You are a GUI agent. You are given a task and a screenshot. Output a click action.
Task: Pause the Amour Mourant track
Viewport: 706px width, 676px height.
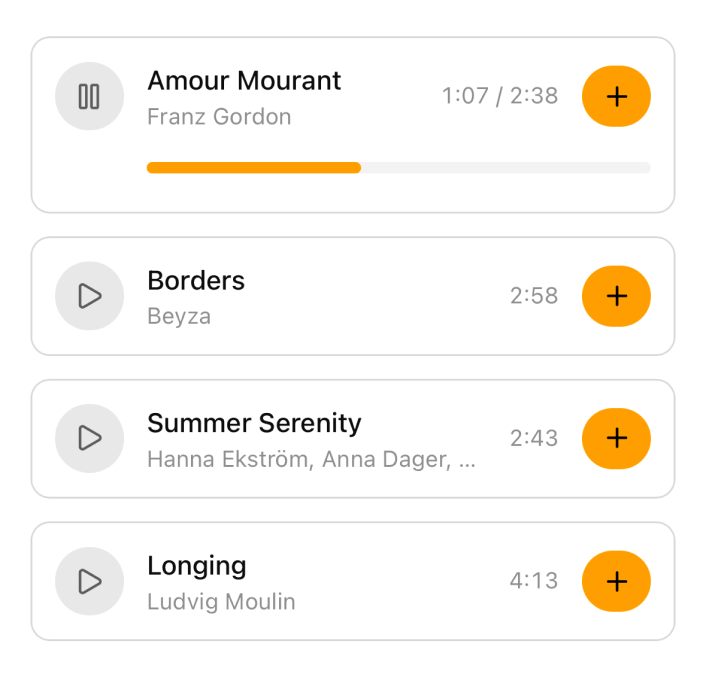(89, 96)
